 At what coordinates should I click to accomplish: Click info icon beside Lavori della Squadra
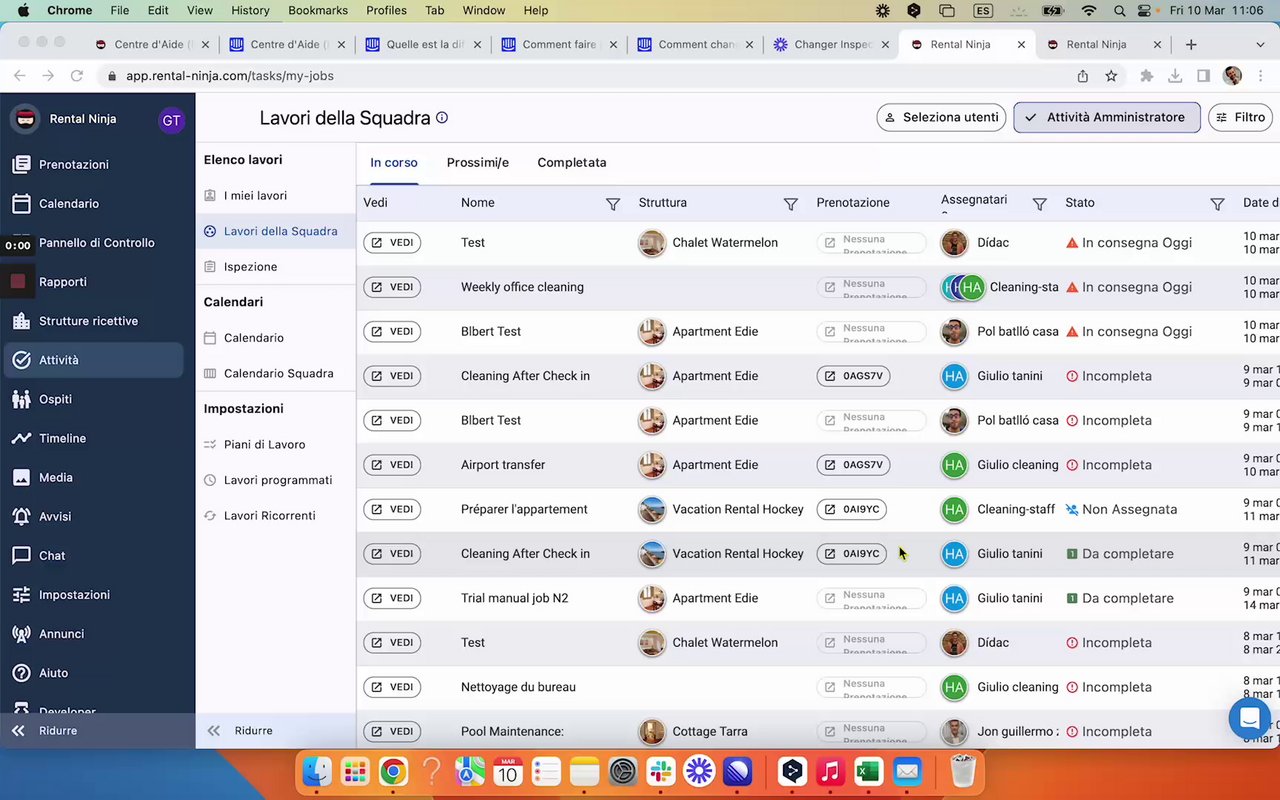[442, 117]
